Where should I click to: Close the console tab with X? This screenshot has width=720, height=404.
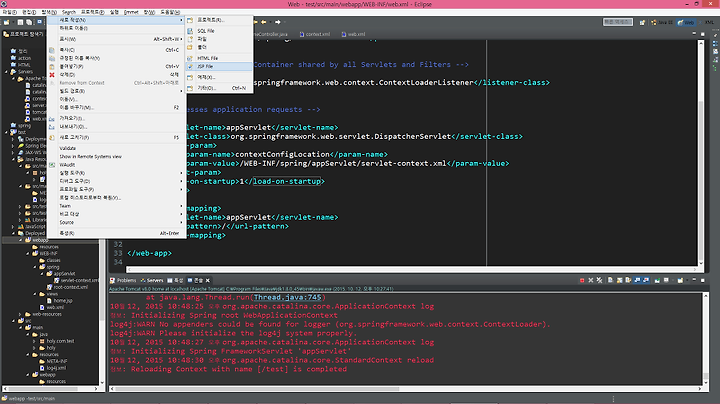coord(208,281)
